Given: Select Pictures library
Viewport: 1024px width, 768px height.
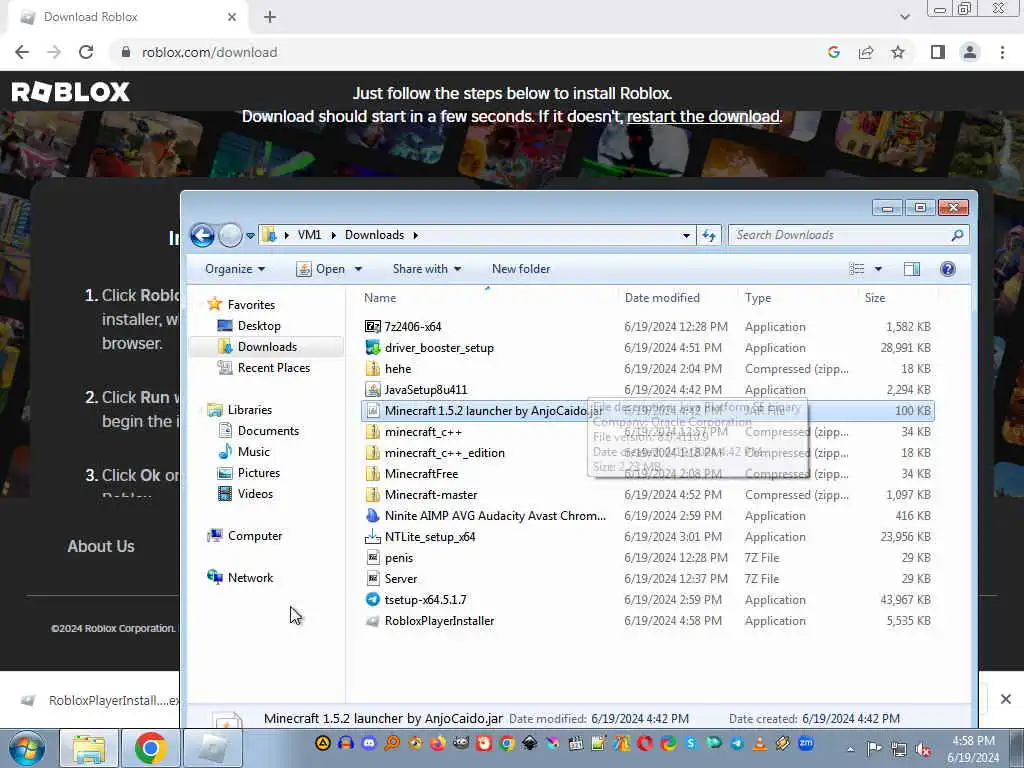Looking at the screenshot, I should pos(259,473).
